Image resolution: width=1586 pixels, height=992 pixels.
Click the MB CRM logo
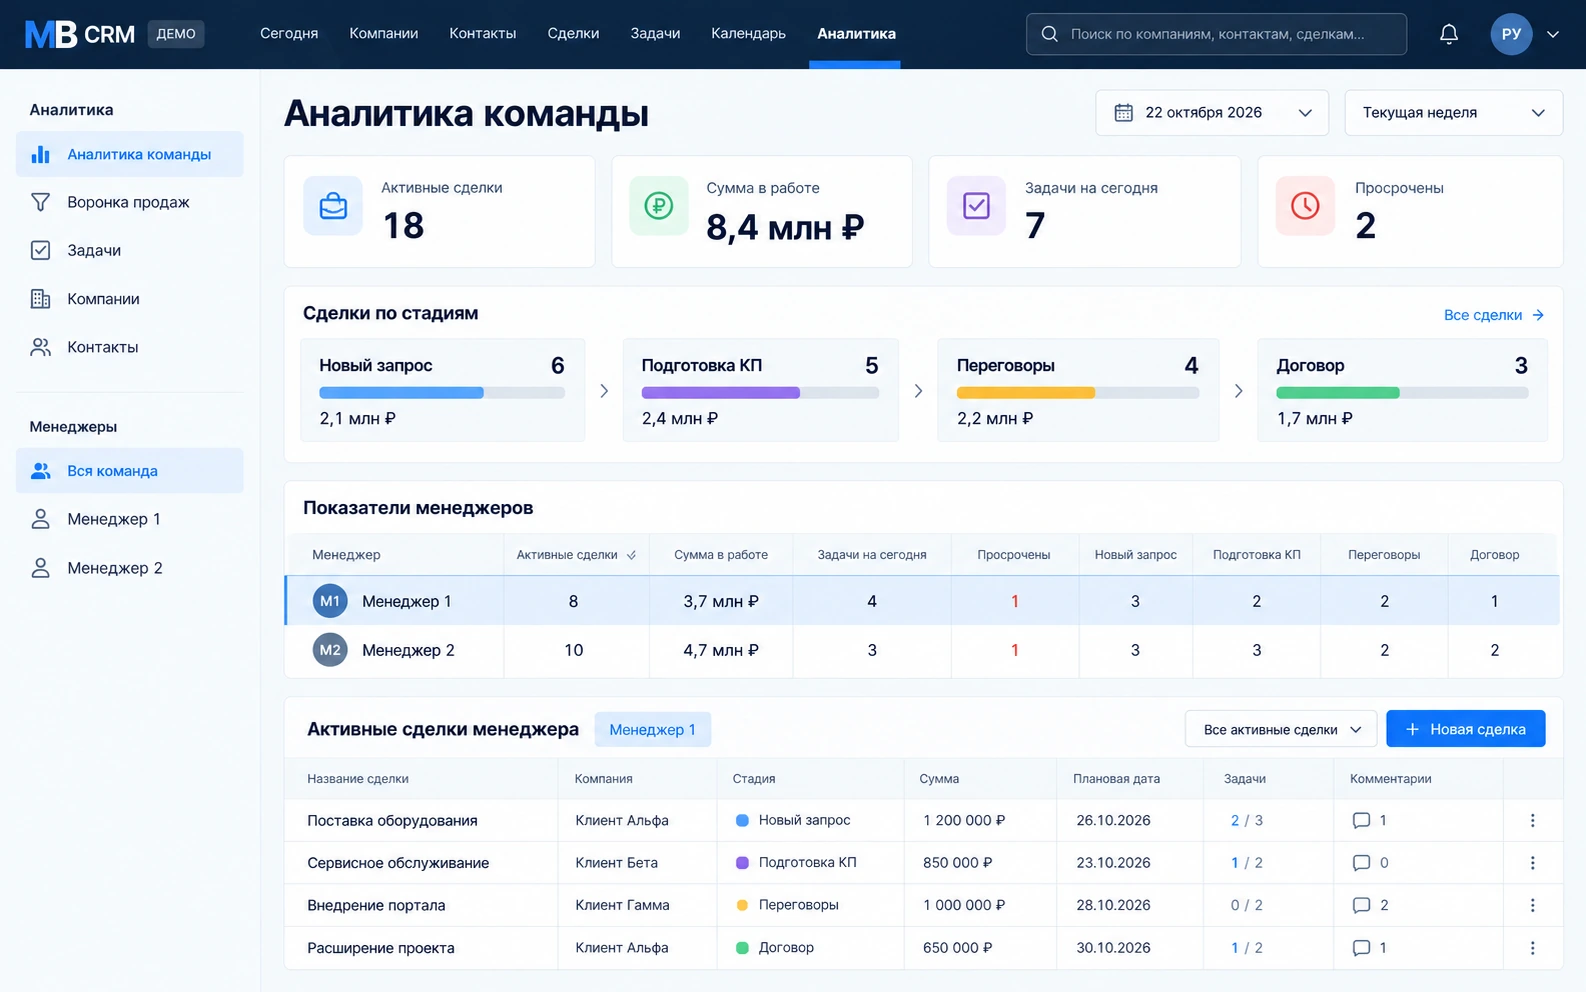[x=80, y=34]
